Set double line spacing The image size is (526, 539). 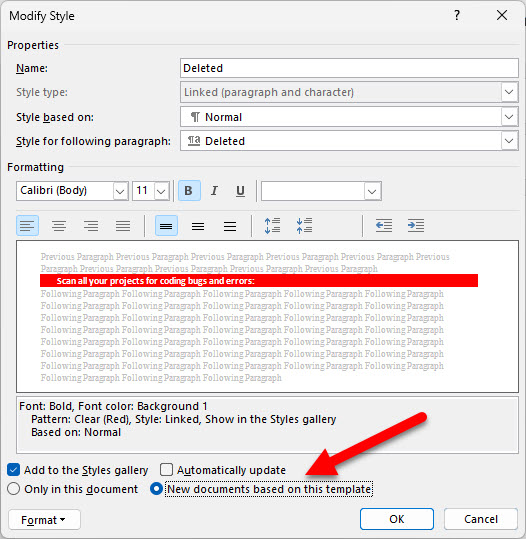pos(230,226)
